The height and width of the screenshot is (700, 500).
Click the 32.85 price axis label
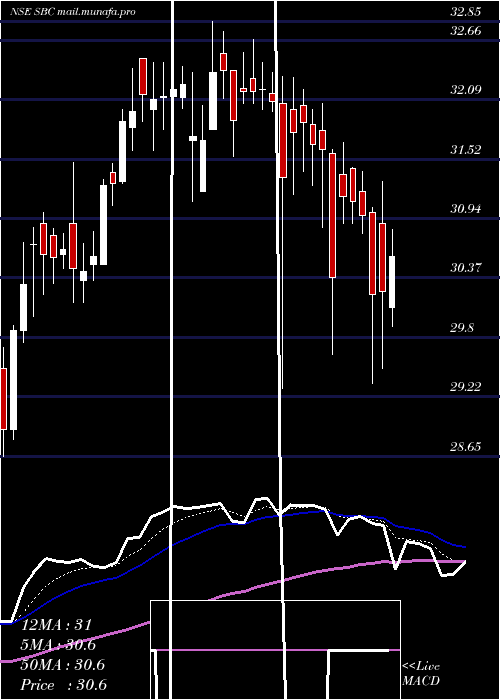[x=466, y=12]
